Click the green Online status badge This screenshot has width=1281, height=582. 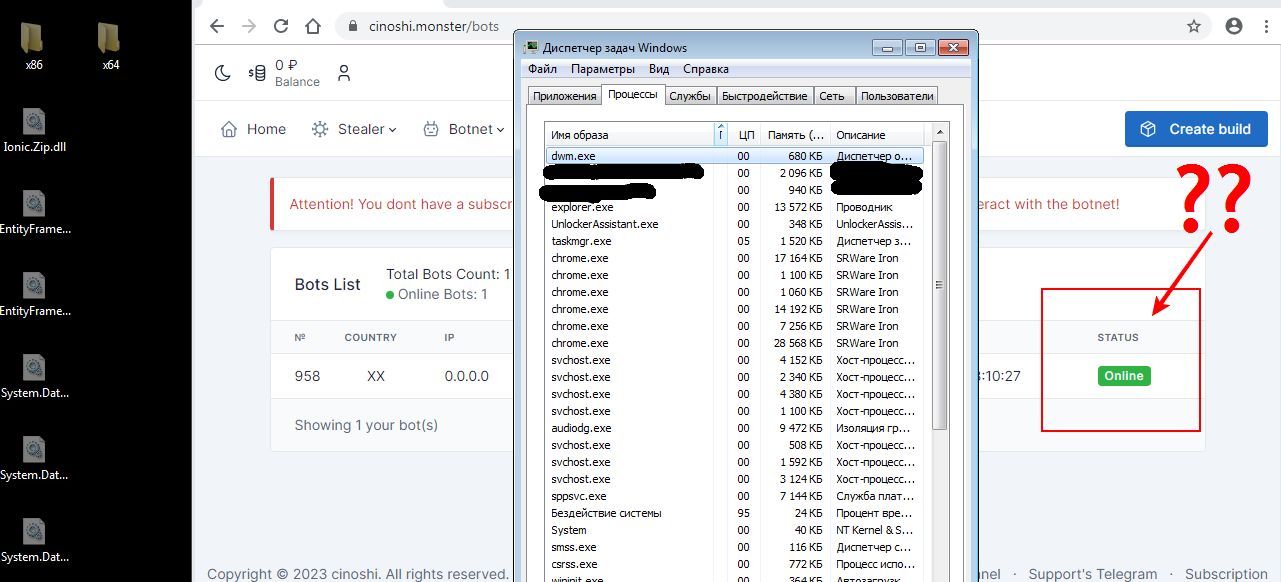[x=1124, y=376]
